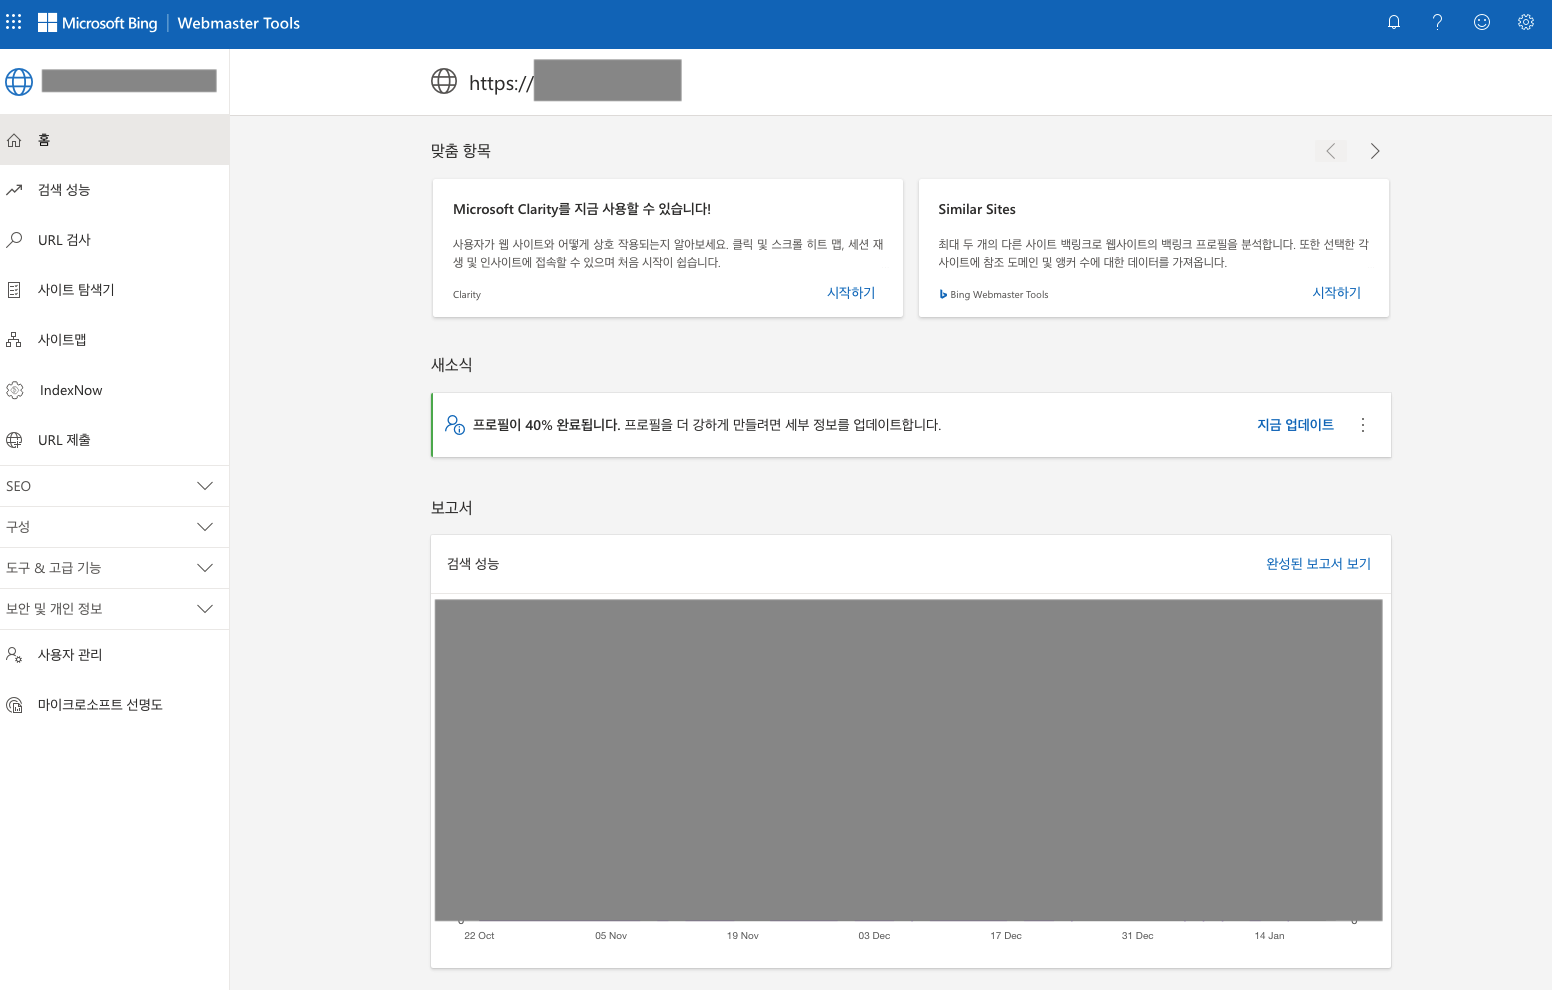Expand the 도구 & 고급 기능 section
The height and width of the screenshot is (990, 1552).
click(115, 567)
